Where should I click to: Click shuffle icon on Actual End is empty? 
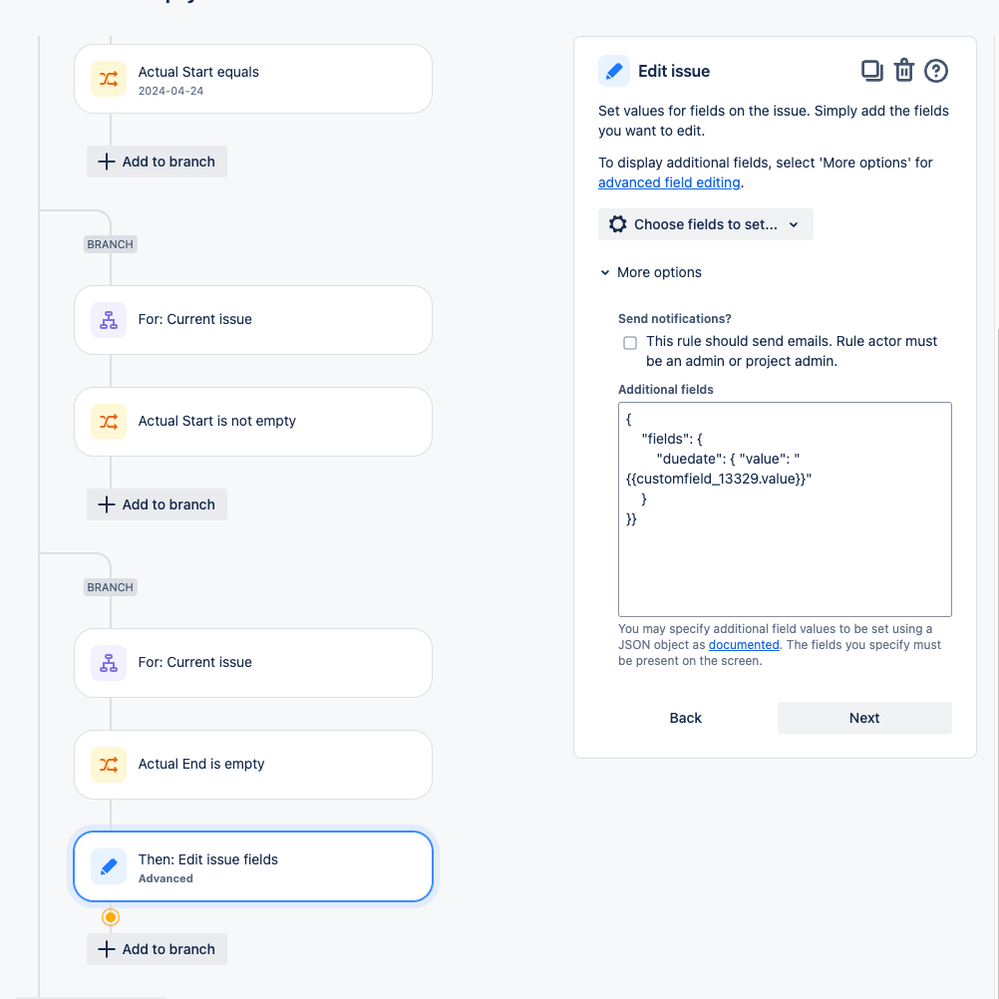(x=108, y=765)
